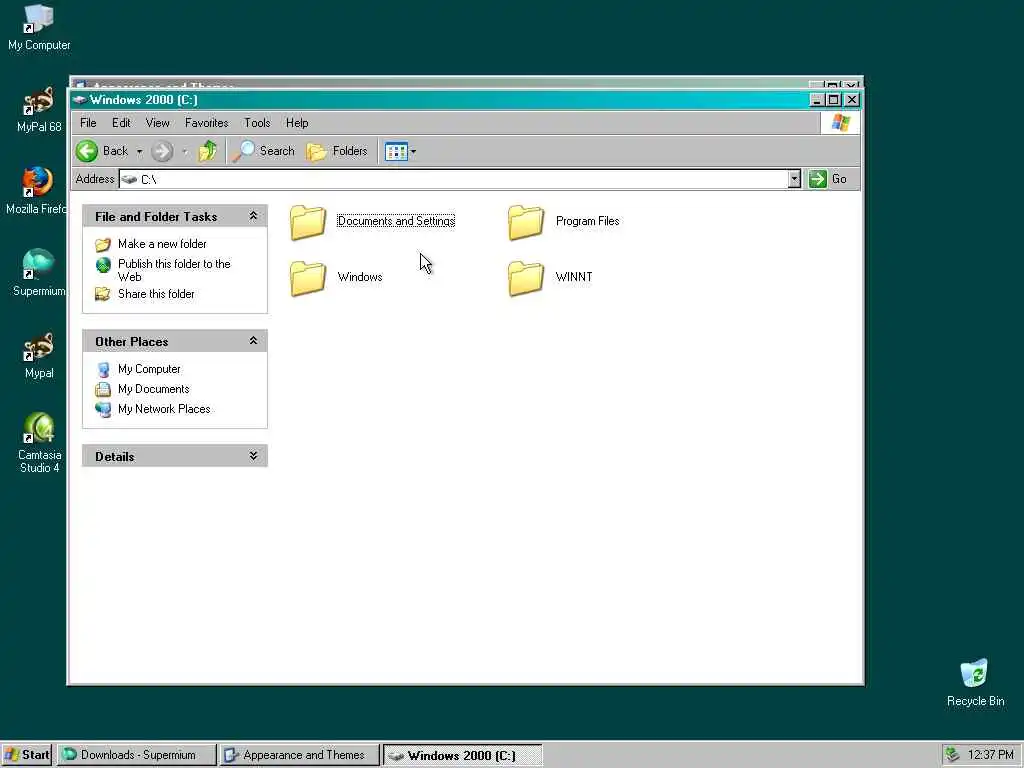Screen dimensions: 1024x768
Task: Collapse the File and Folder Tasks panel
Action: tap(253, 216)
